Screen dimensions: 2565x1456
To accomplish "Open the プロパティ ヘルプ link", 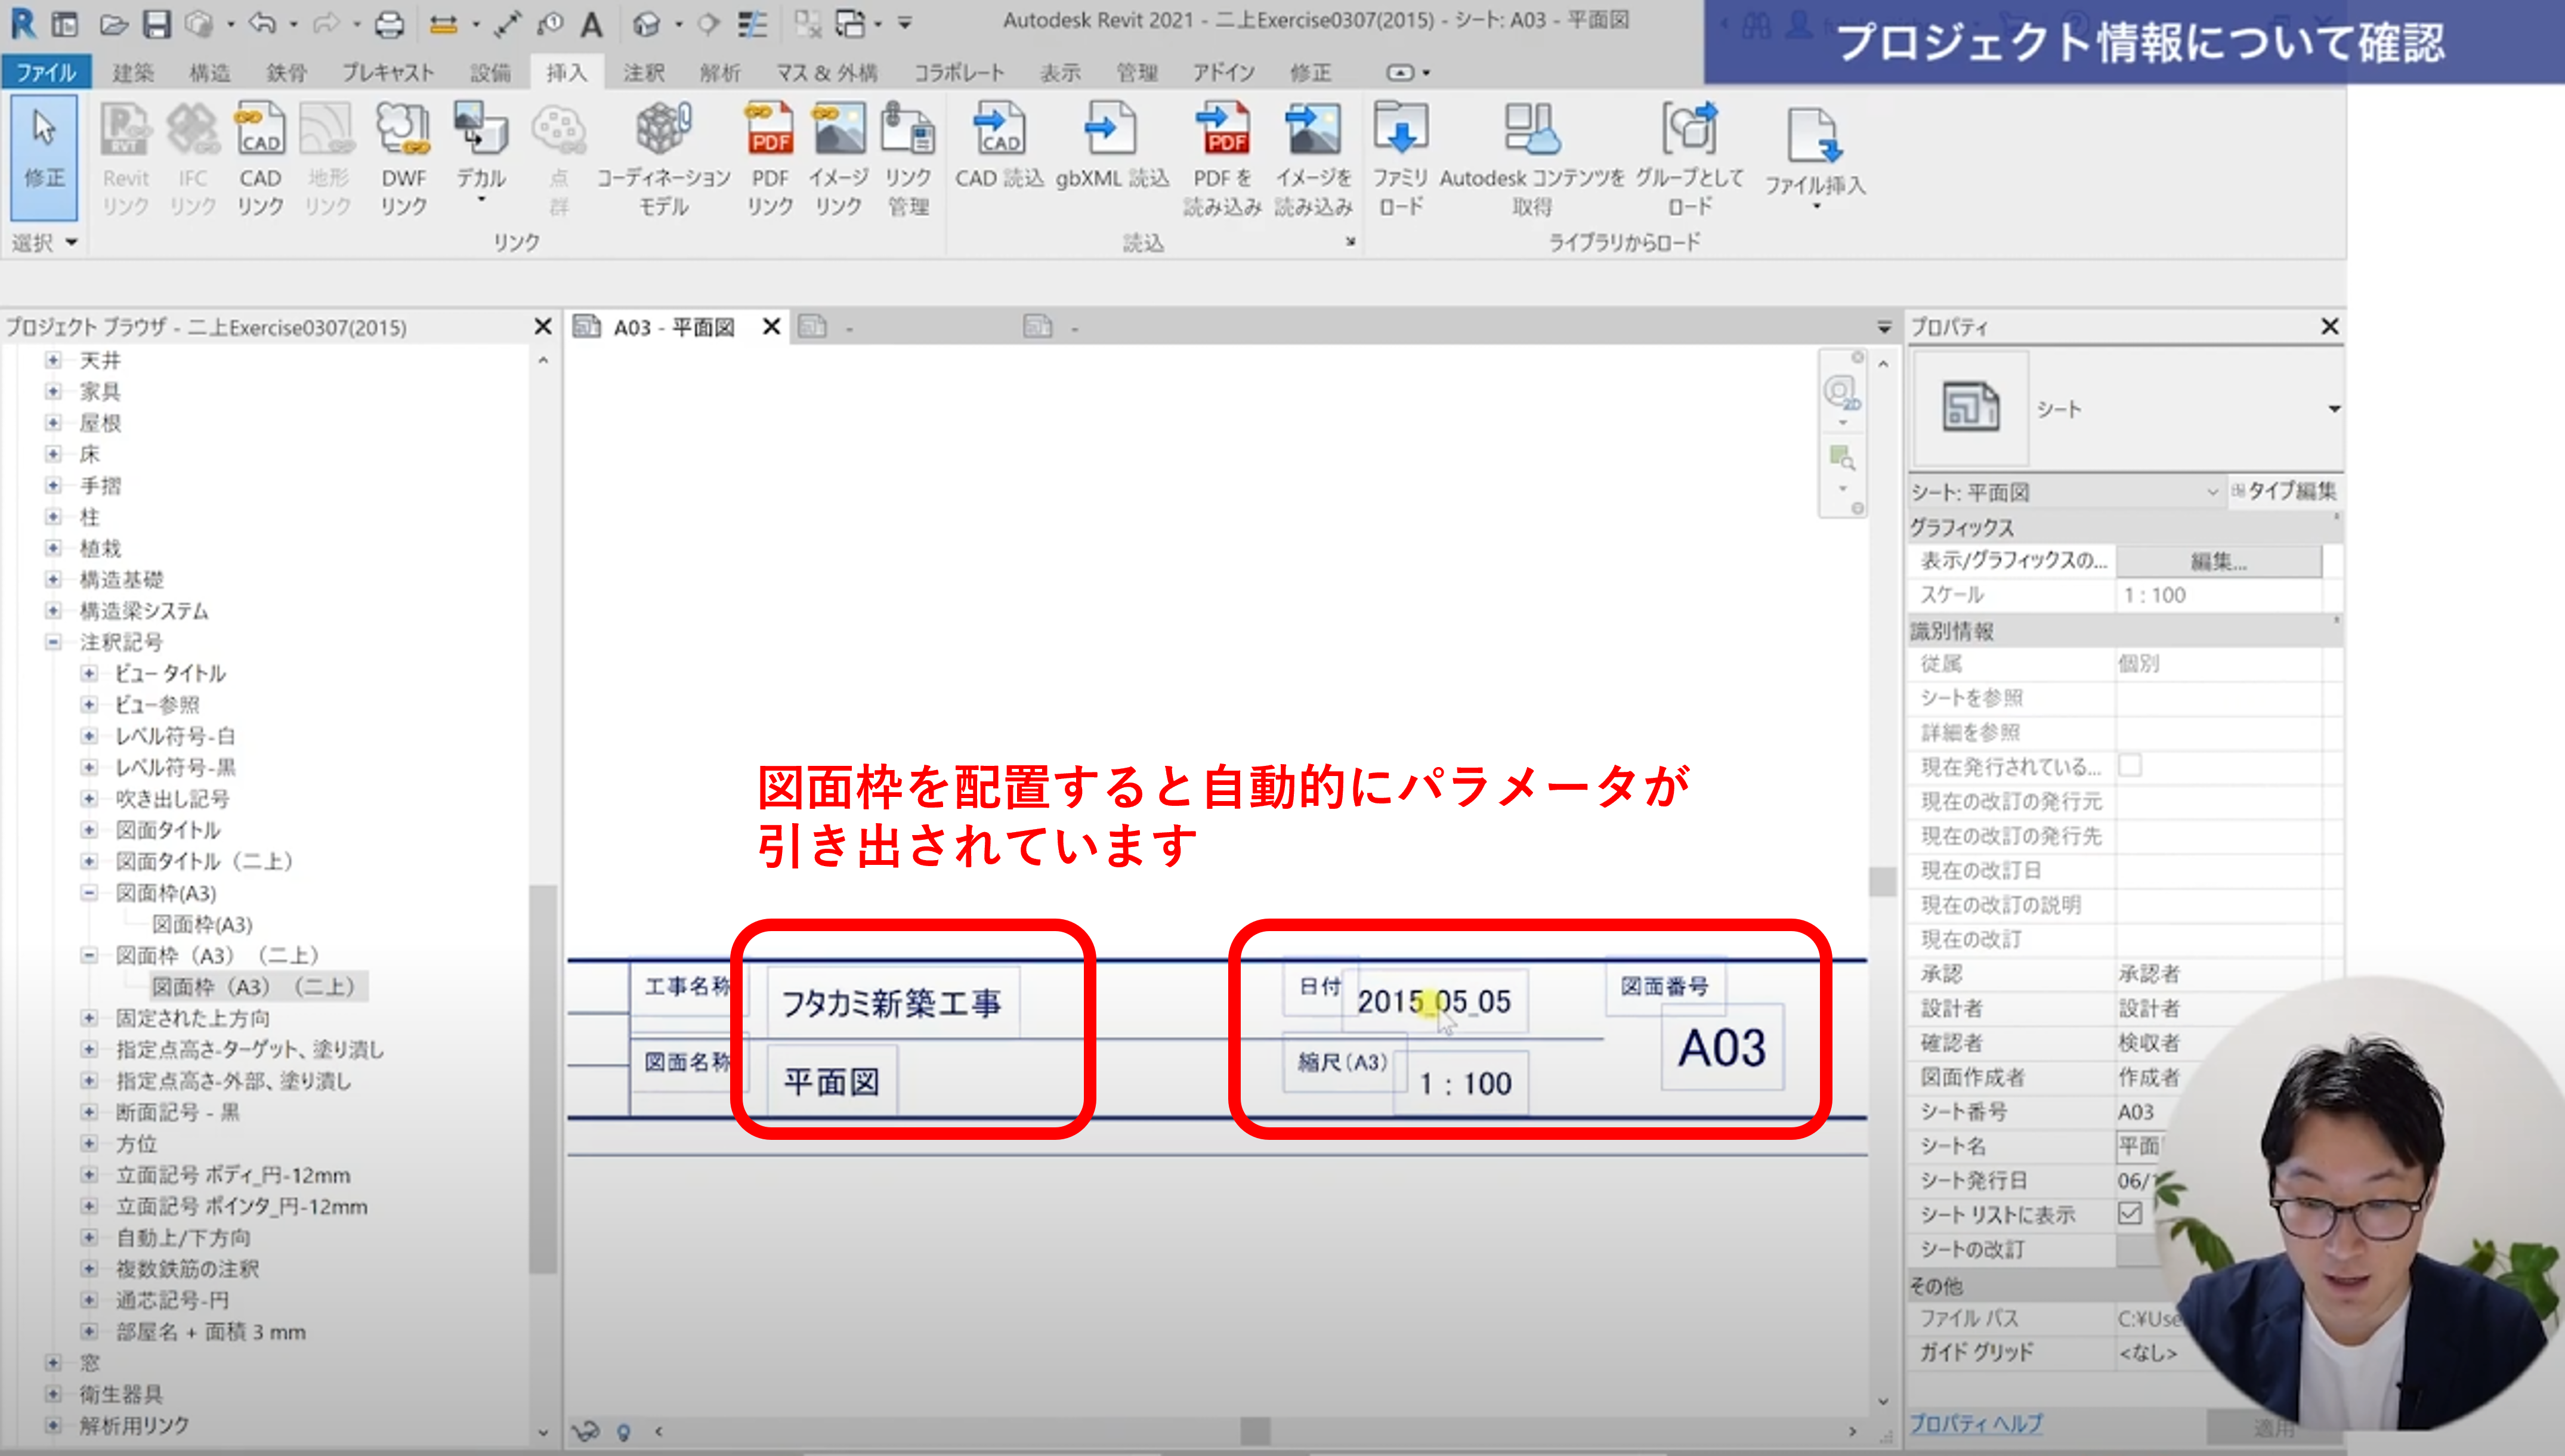I will click(1976, 1423).
